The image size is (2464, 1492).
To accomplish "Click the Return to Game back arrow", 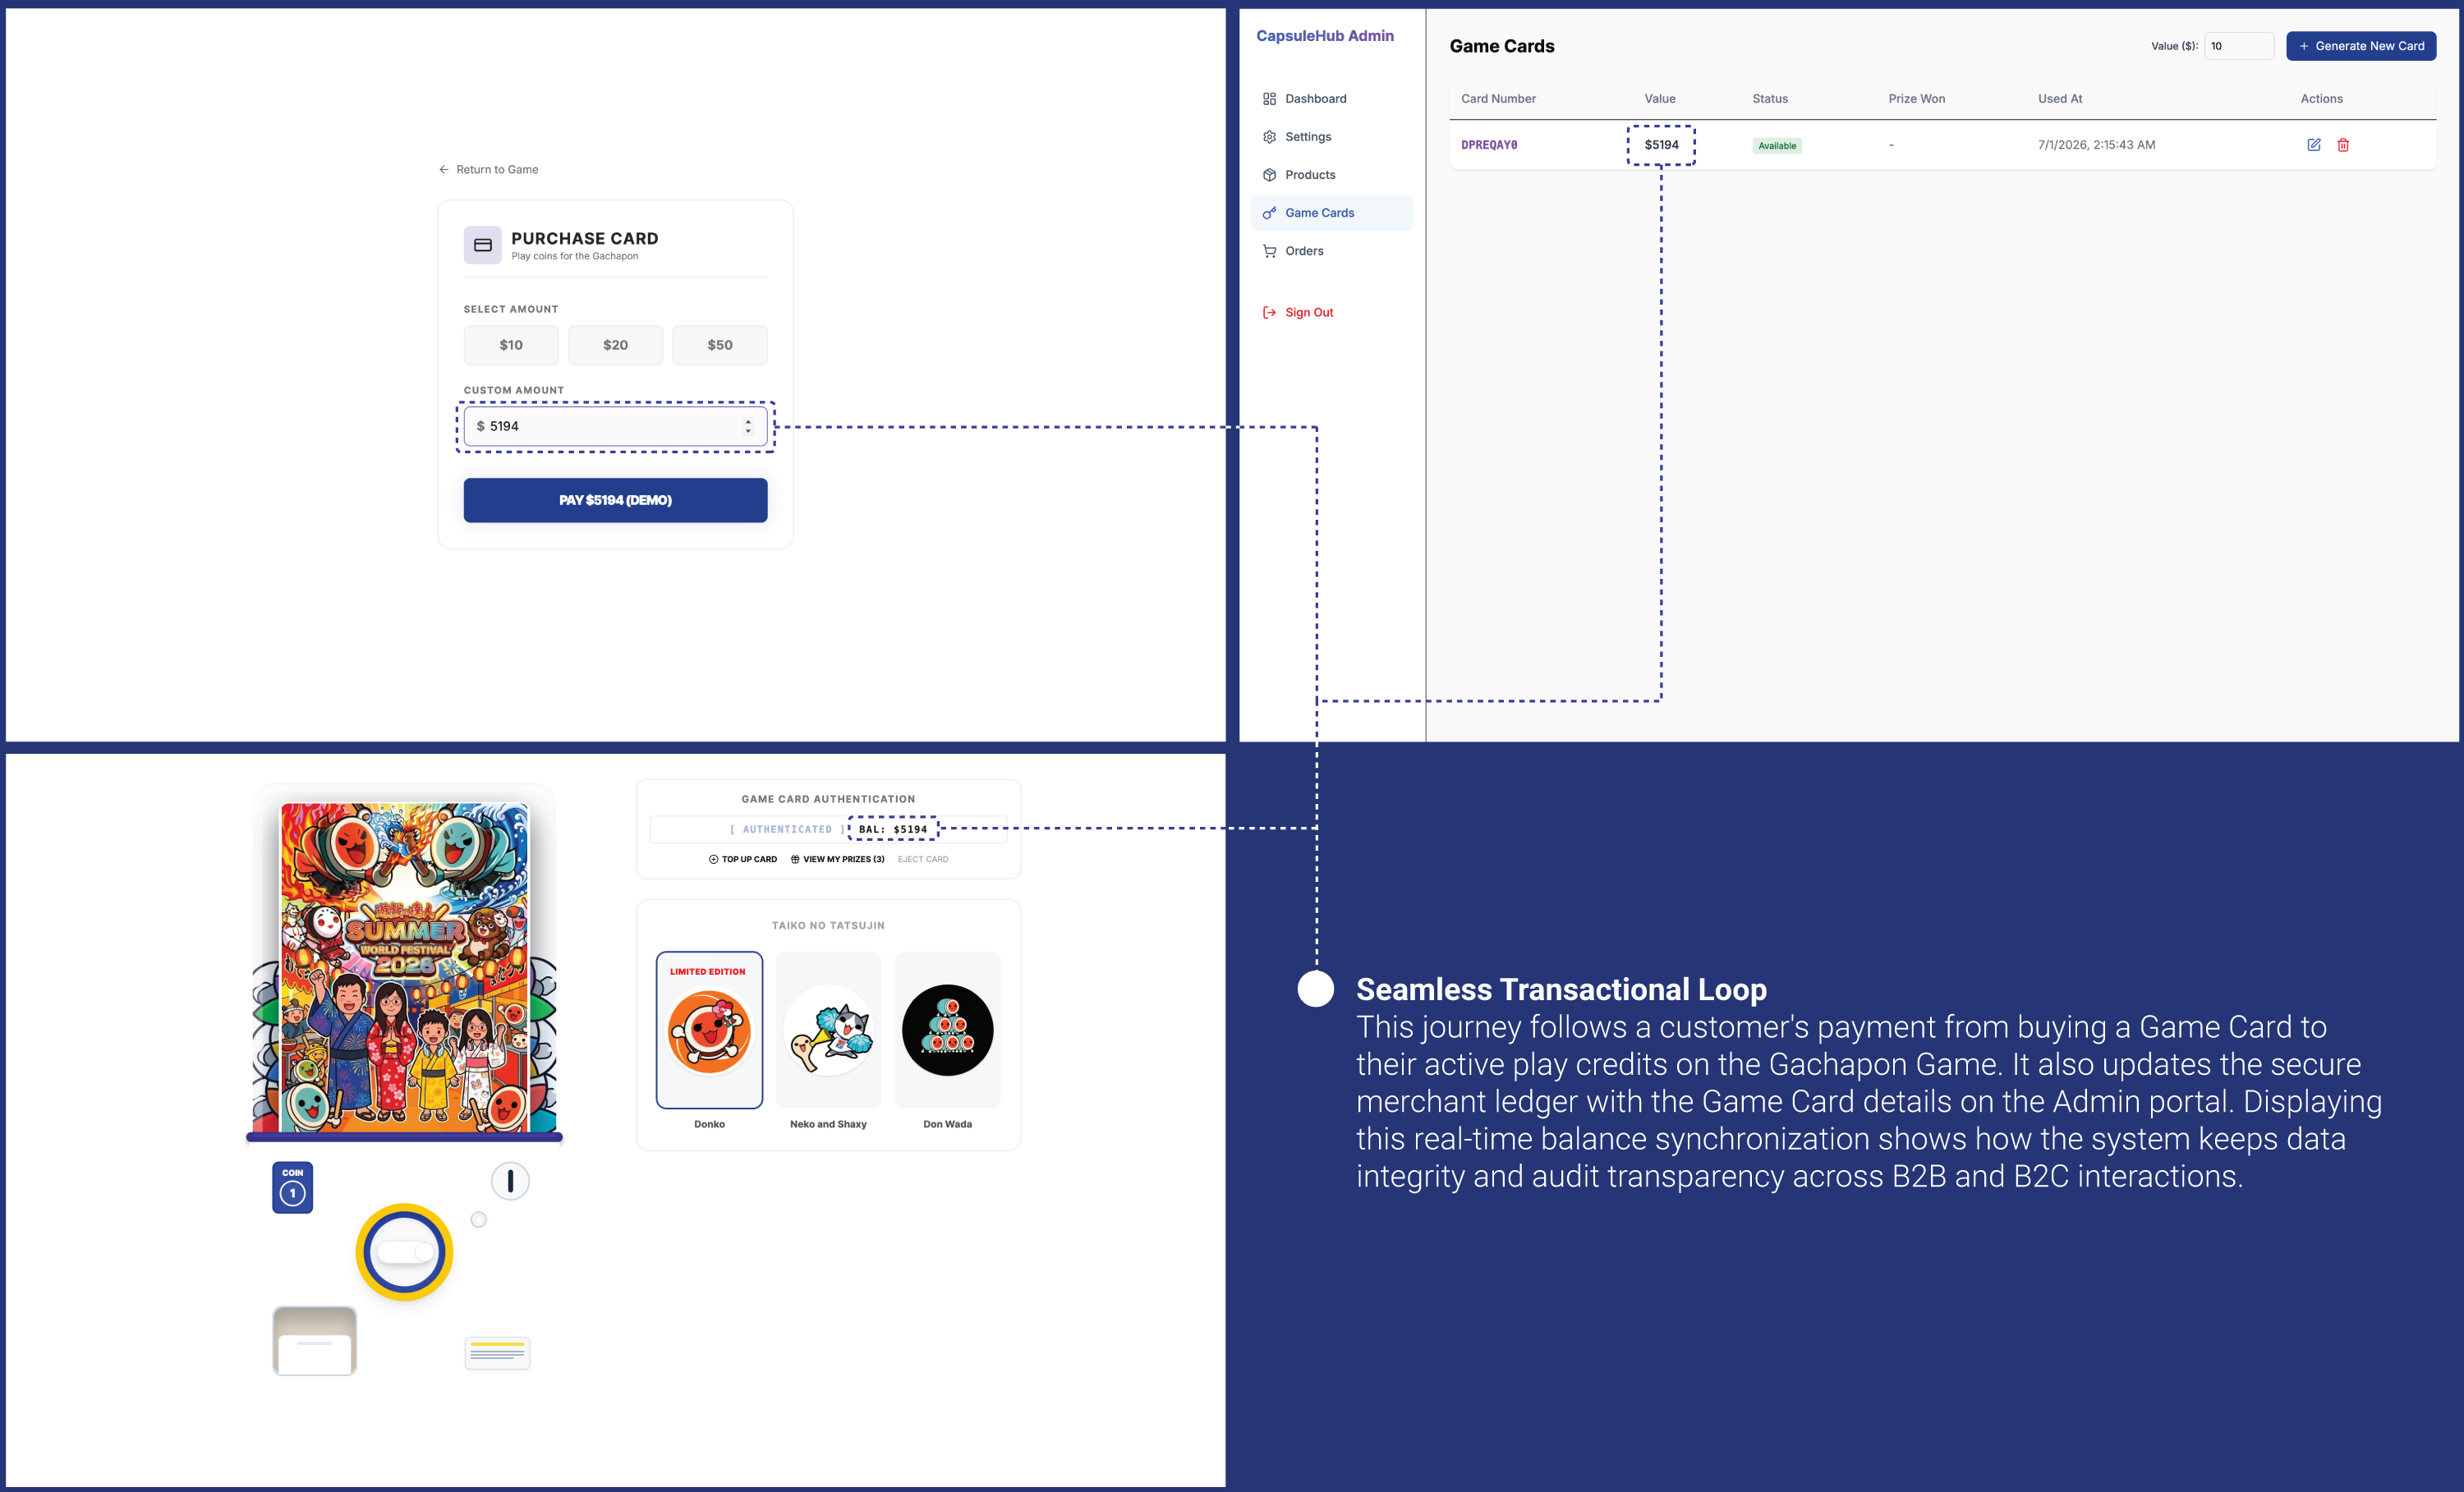I will point(444,170).
